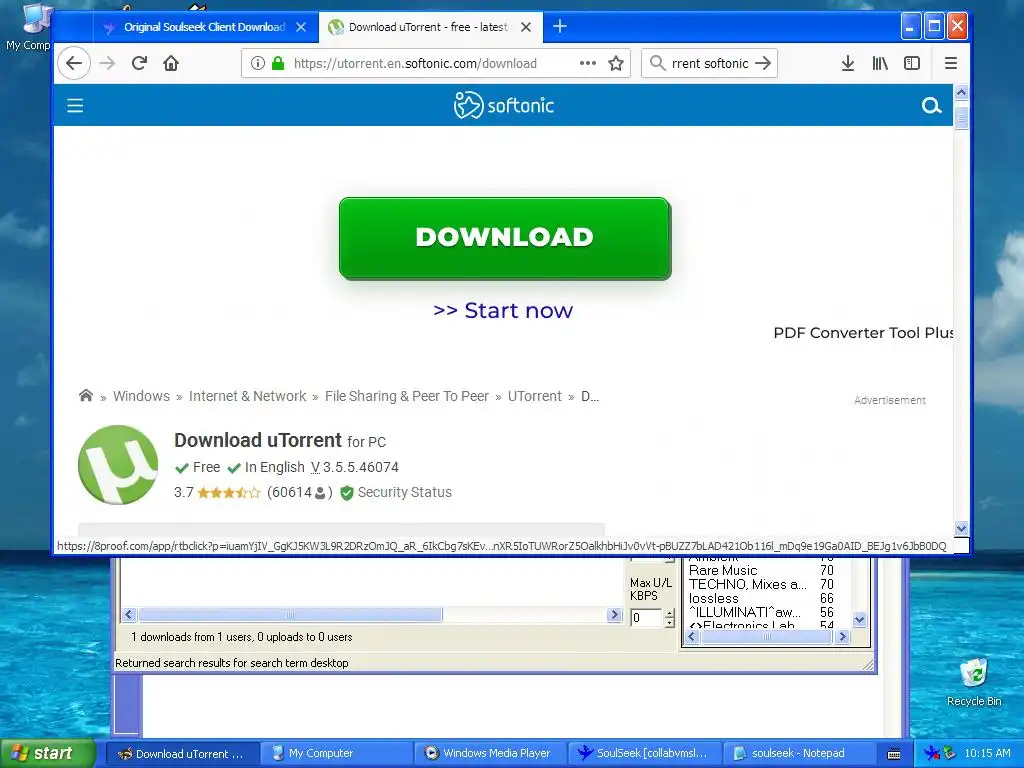Screen dimensions: 1024x768
Task: Click Download uTorrent Firefox taskbar button
Action: [182, 753]
